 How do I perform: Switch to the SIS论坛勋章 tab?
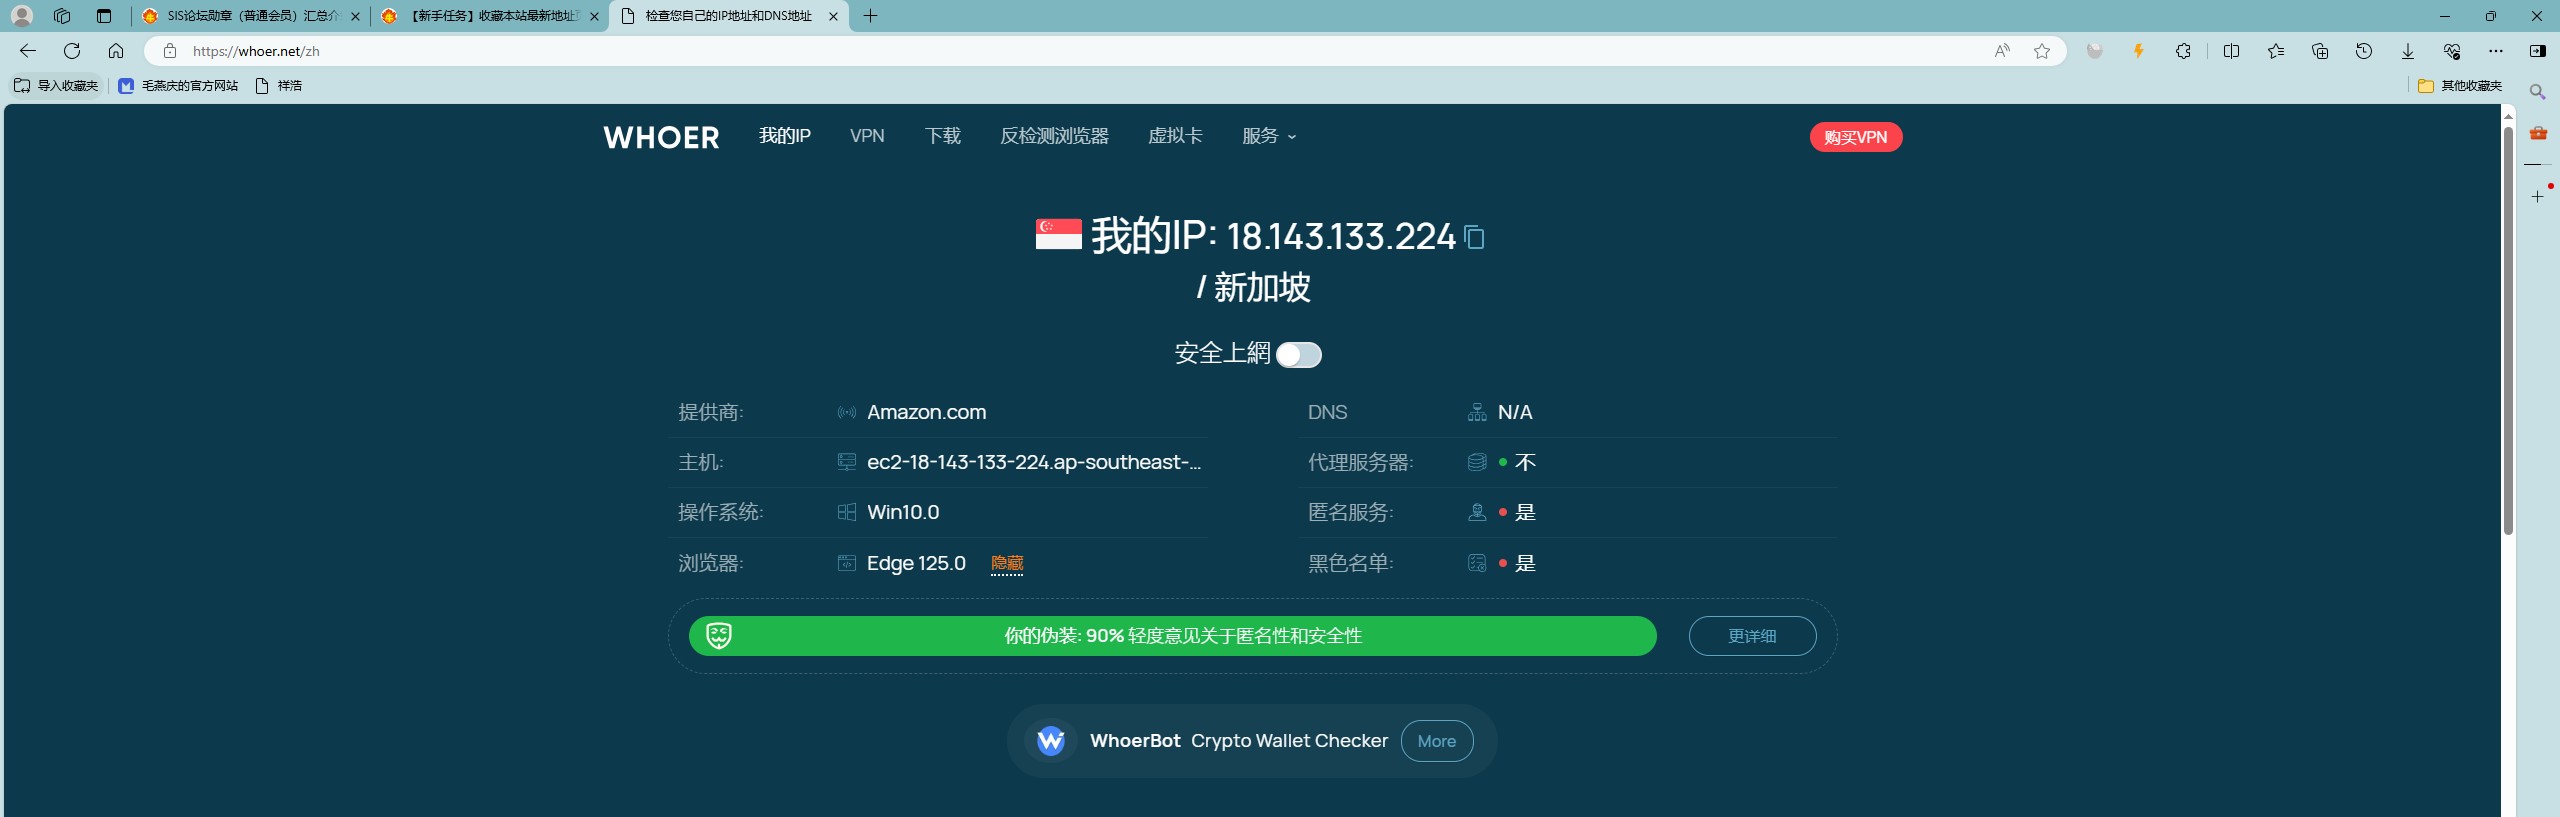[x=250, y=16]
